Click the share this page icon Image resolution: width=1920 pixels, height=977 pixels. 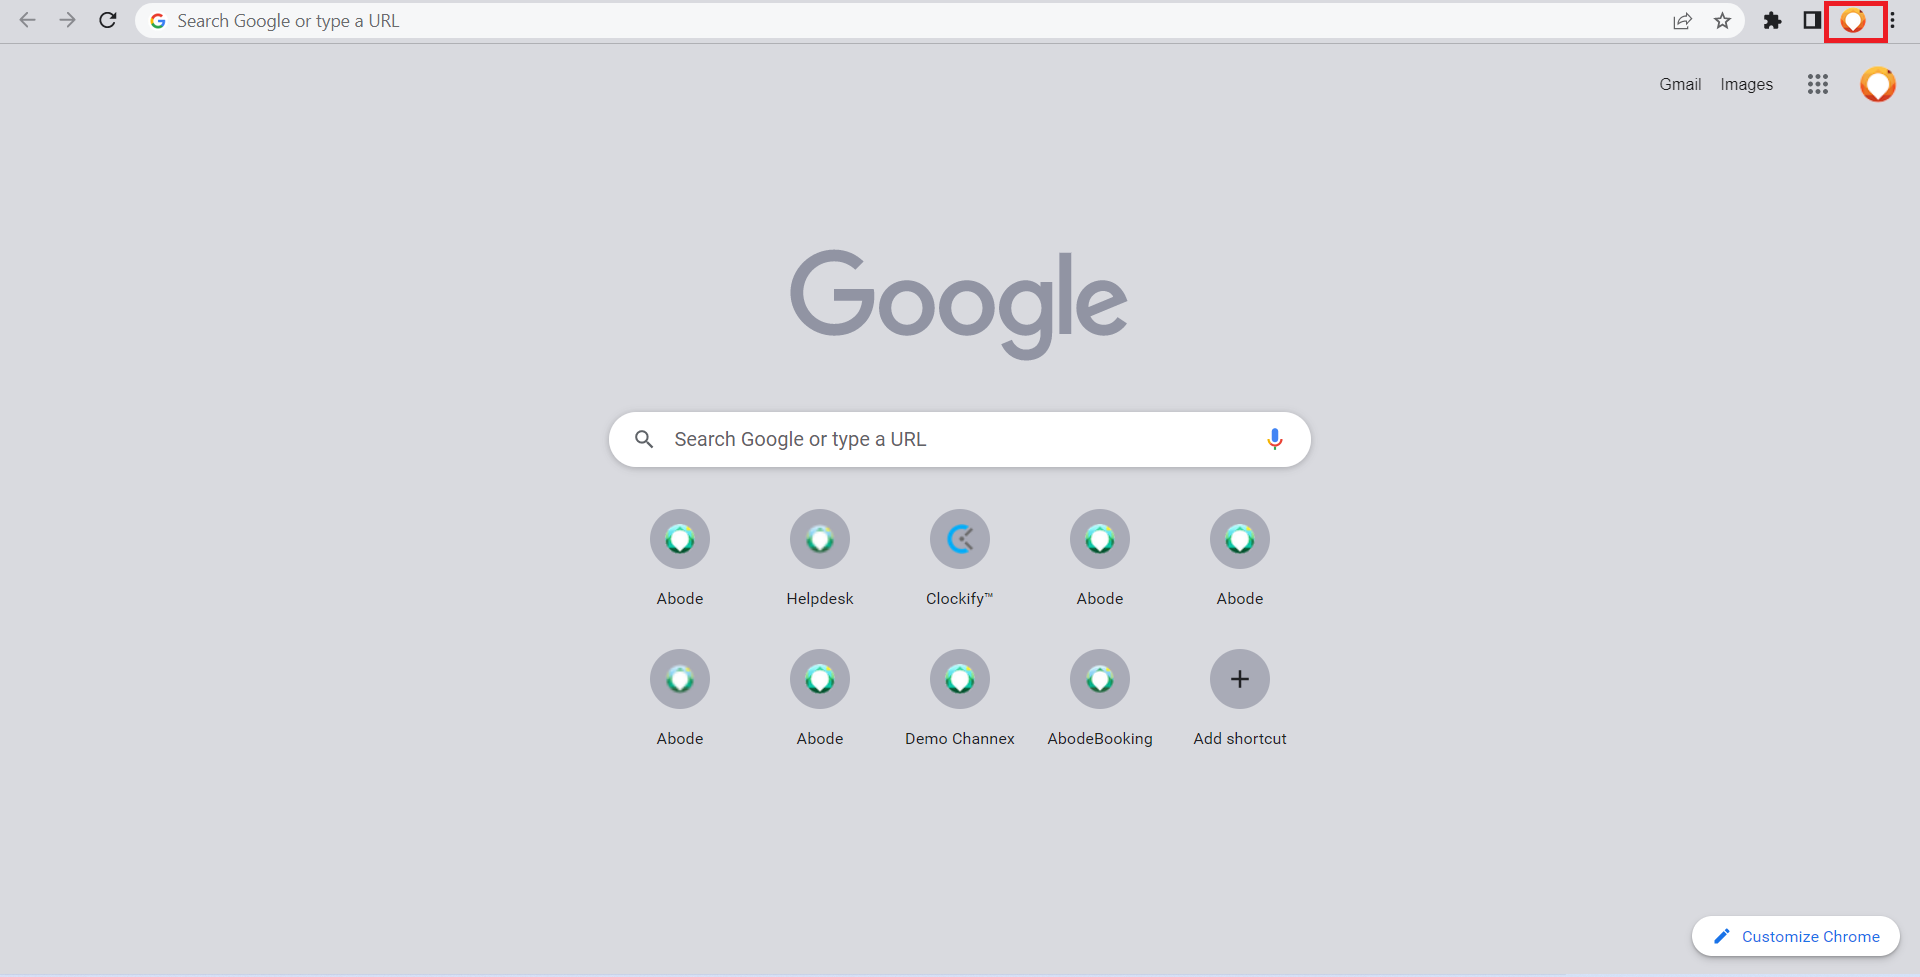pyautogui.click(x=1683, y=21)
